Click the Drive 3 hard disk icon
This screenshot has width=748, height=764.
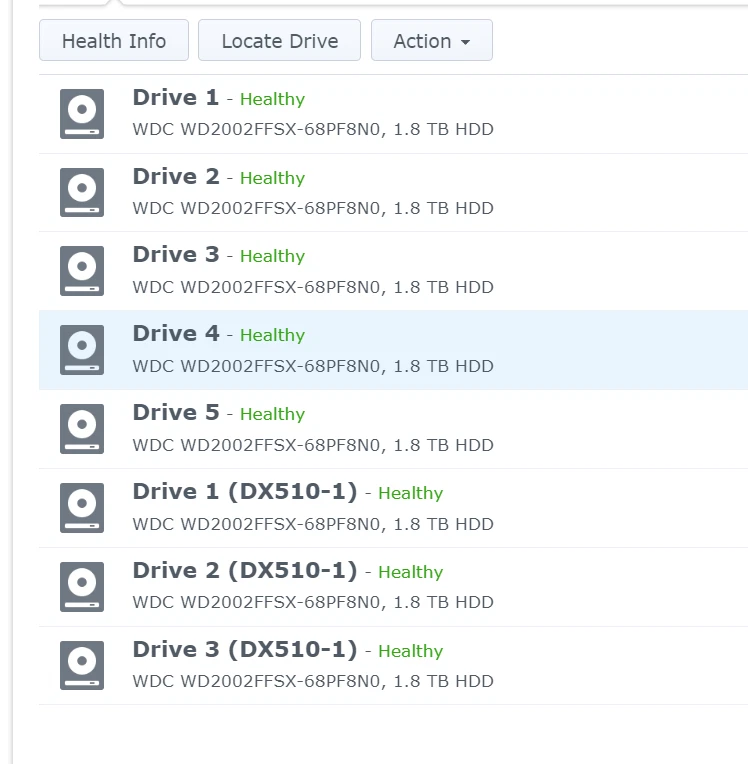[81, 272]
